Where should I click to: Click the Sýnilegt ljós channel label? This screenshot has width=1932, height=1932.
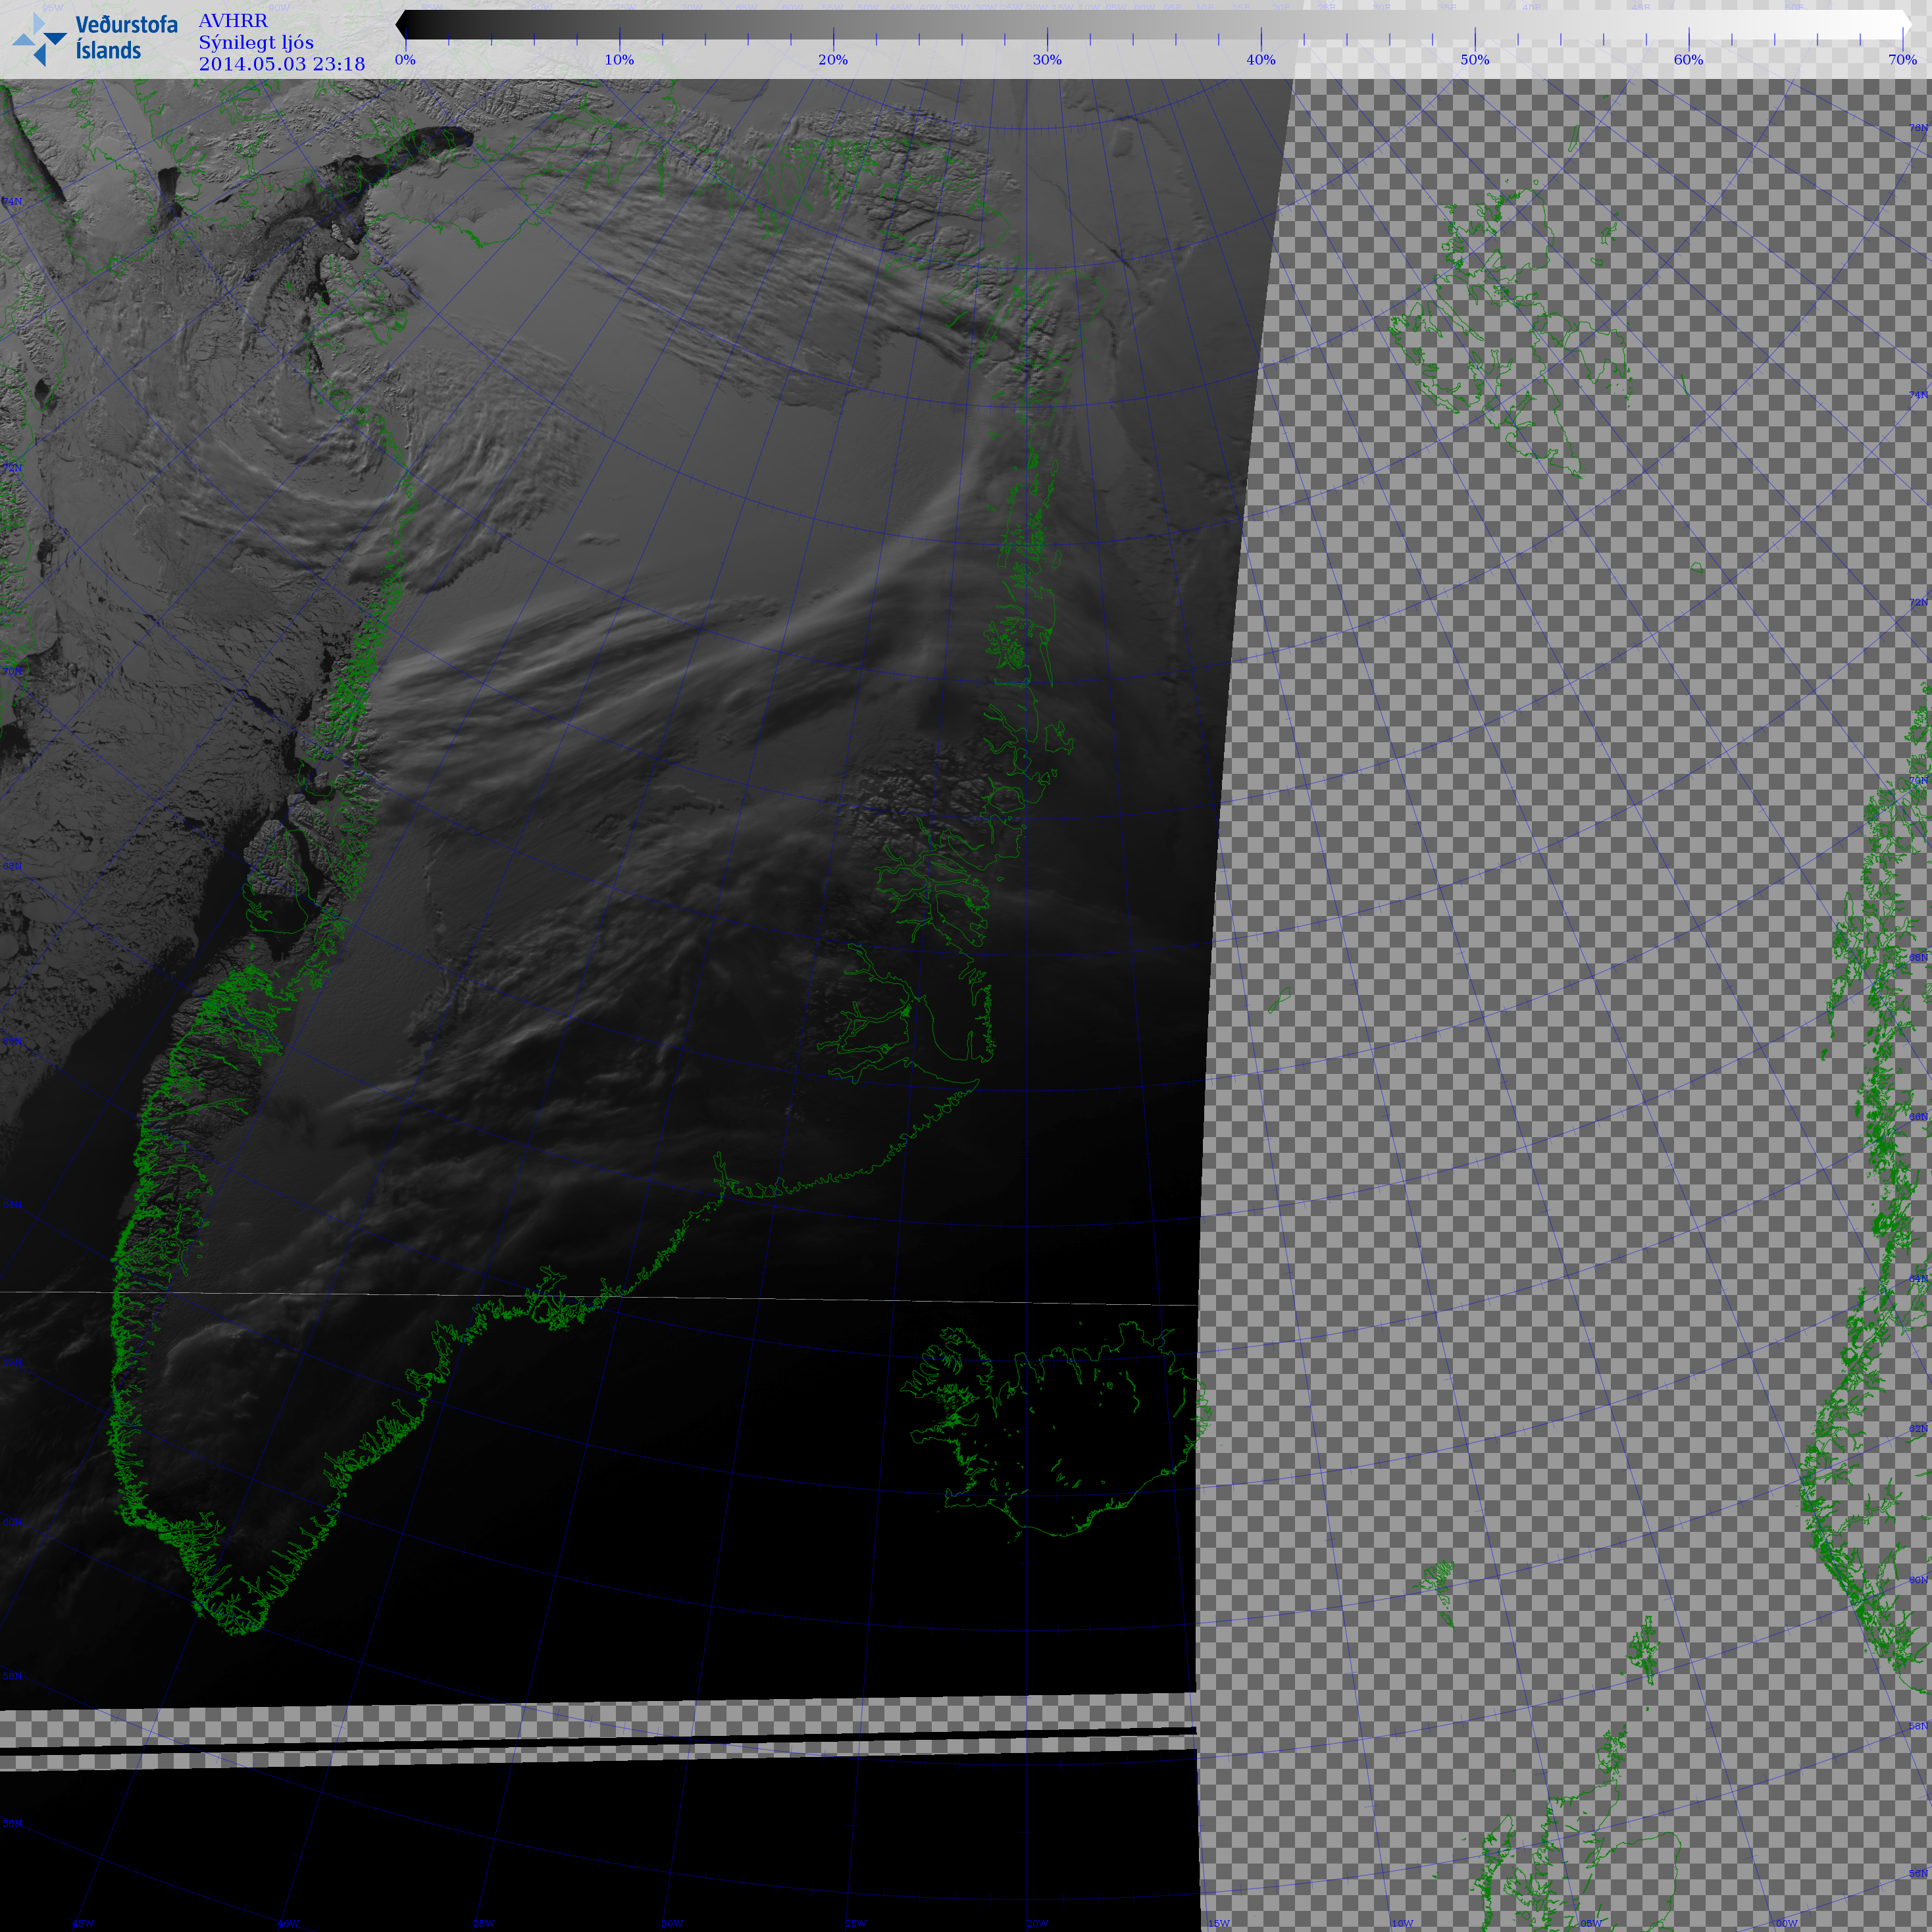(x=256, y=42)
